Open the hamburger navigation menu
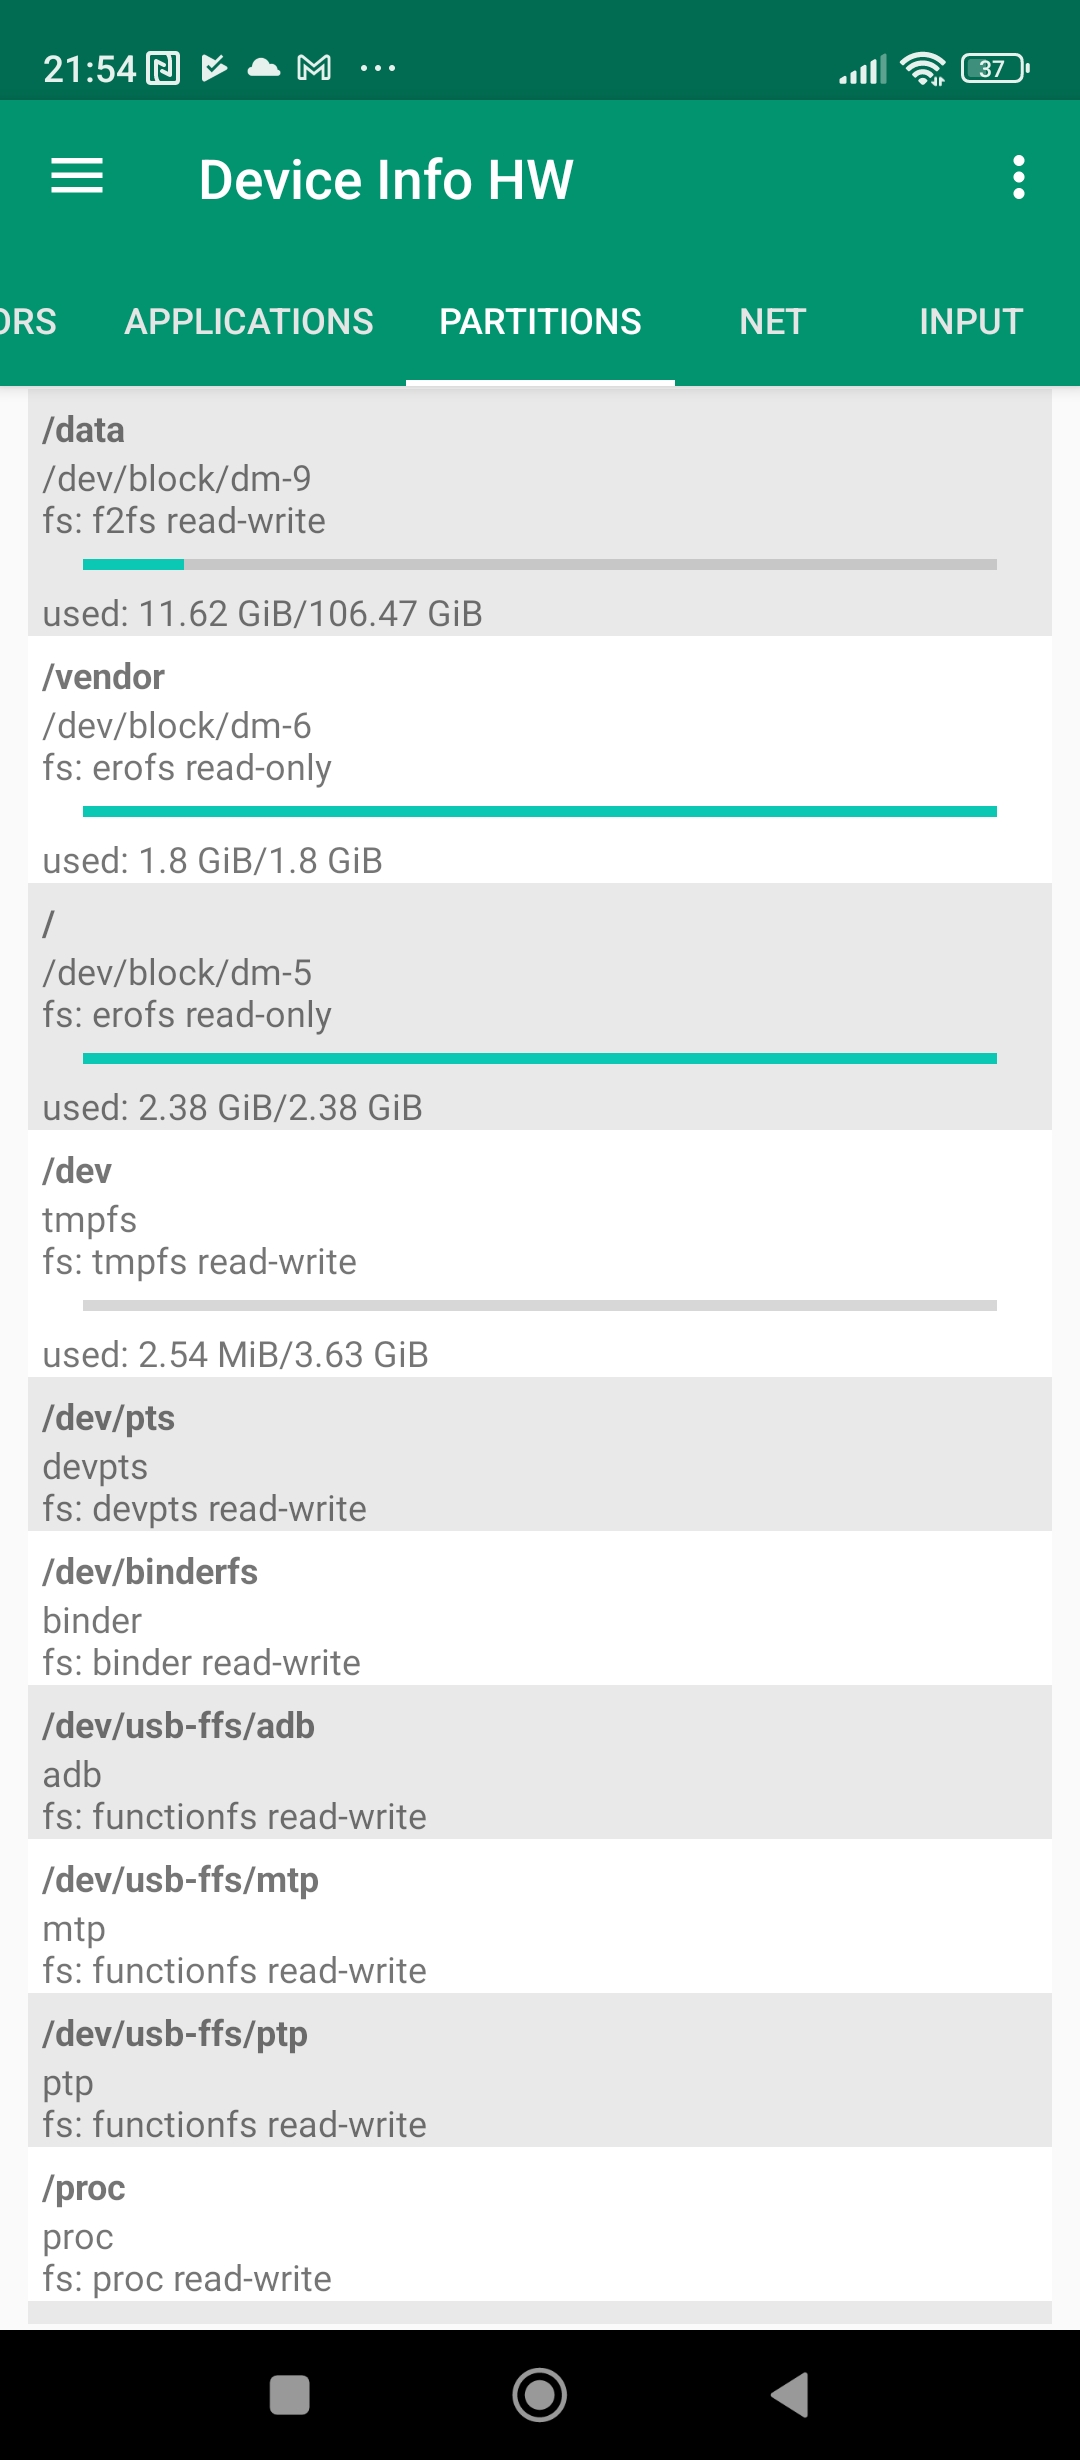The height and width of the screenshot is (2460, 1080). click(77, 177)
